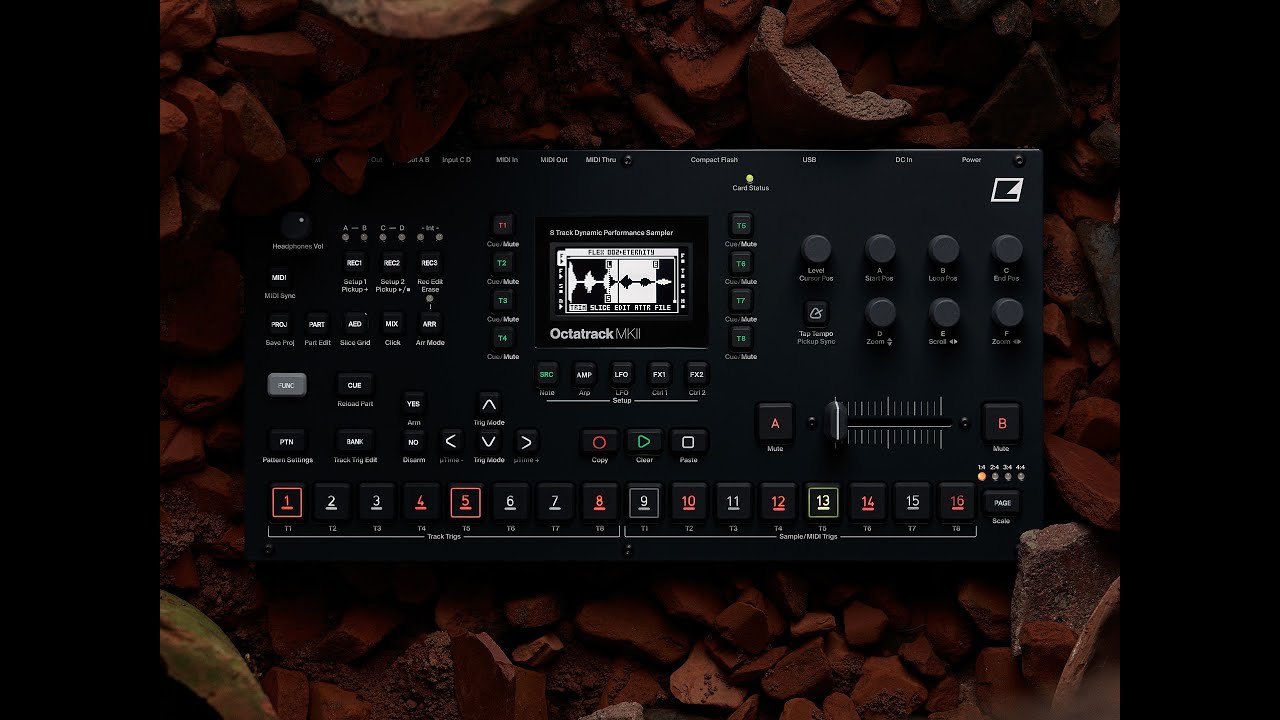Click the FUNC button
1280x720 pixels.
click(x=286, y=385)
